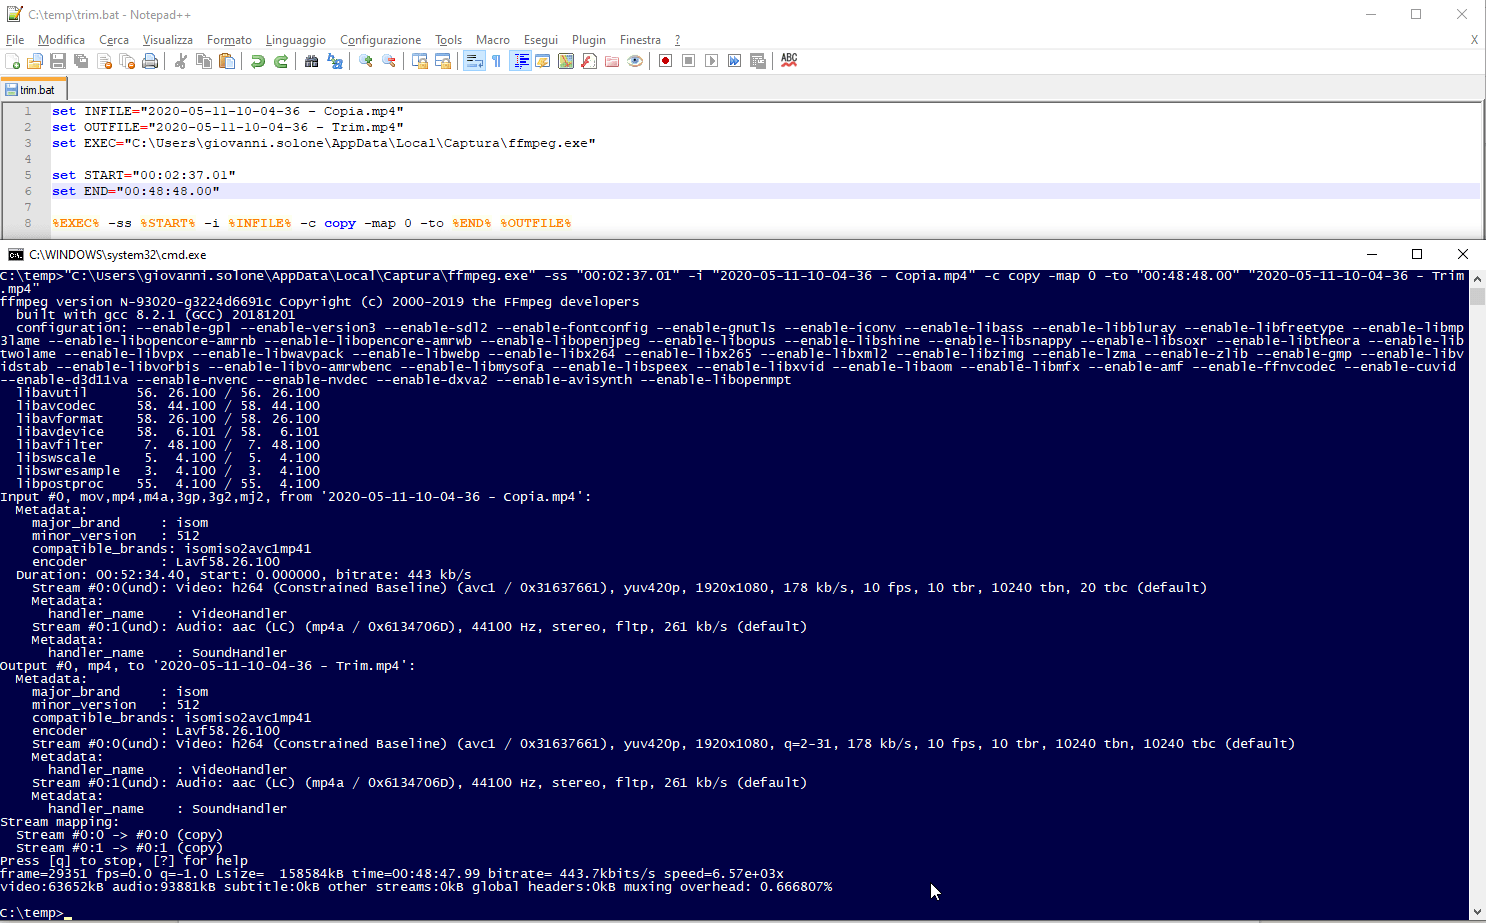The height and width of the screenshot is (923, 1486).
Task: Click line number 4 in the margin
Action: tap(28, 159)
